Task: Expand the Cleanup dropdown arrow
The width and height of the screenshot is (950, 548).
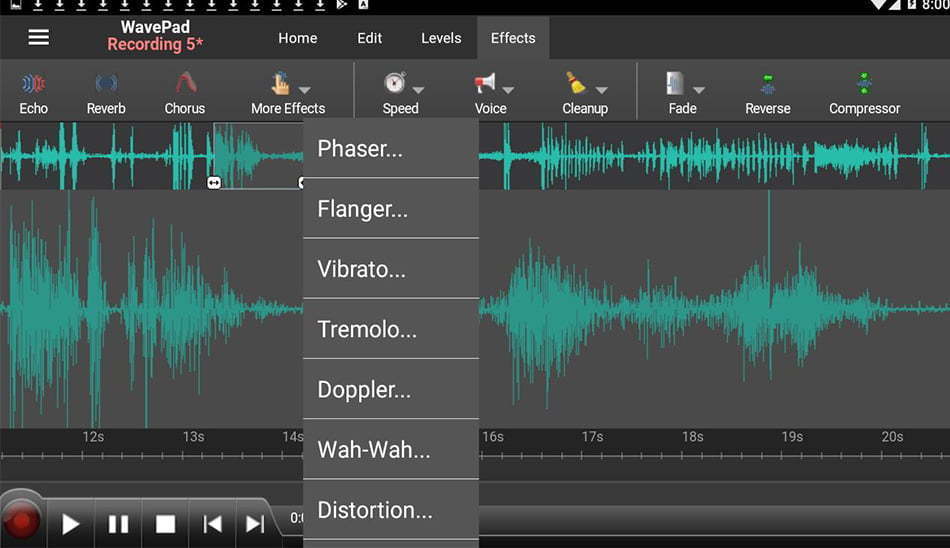Action: pyautogui.click(x=601, y=90)
